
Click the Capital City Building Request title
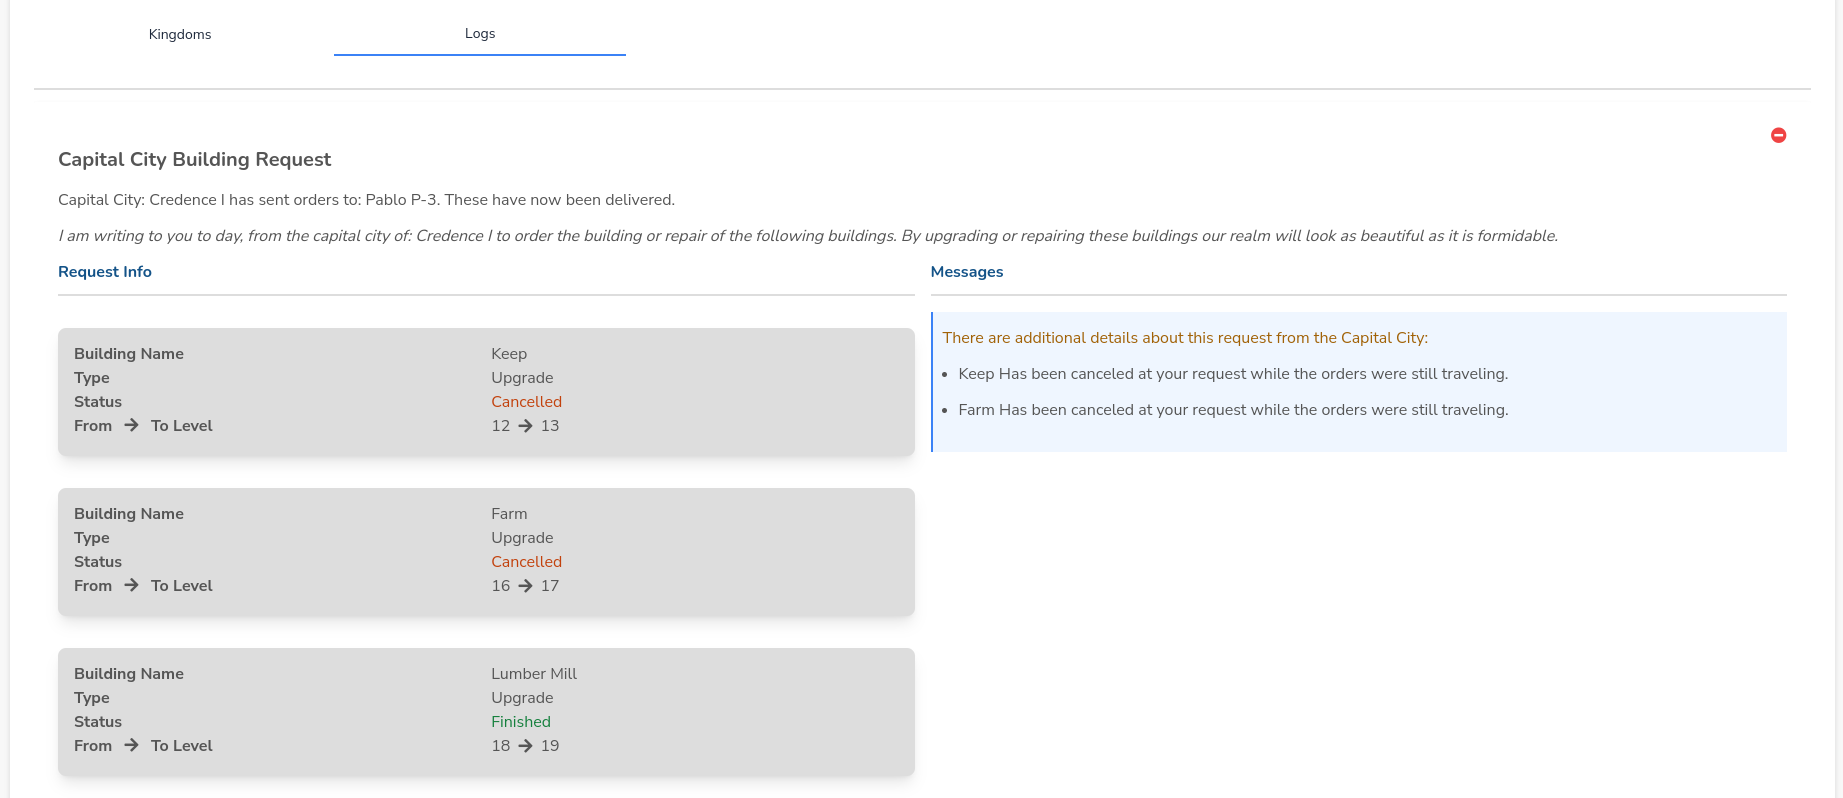(x=194, y=160)
